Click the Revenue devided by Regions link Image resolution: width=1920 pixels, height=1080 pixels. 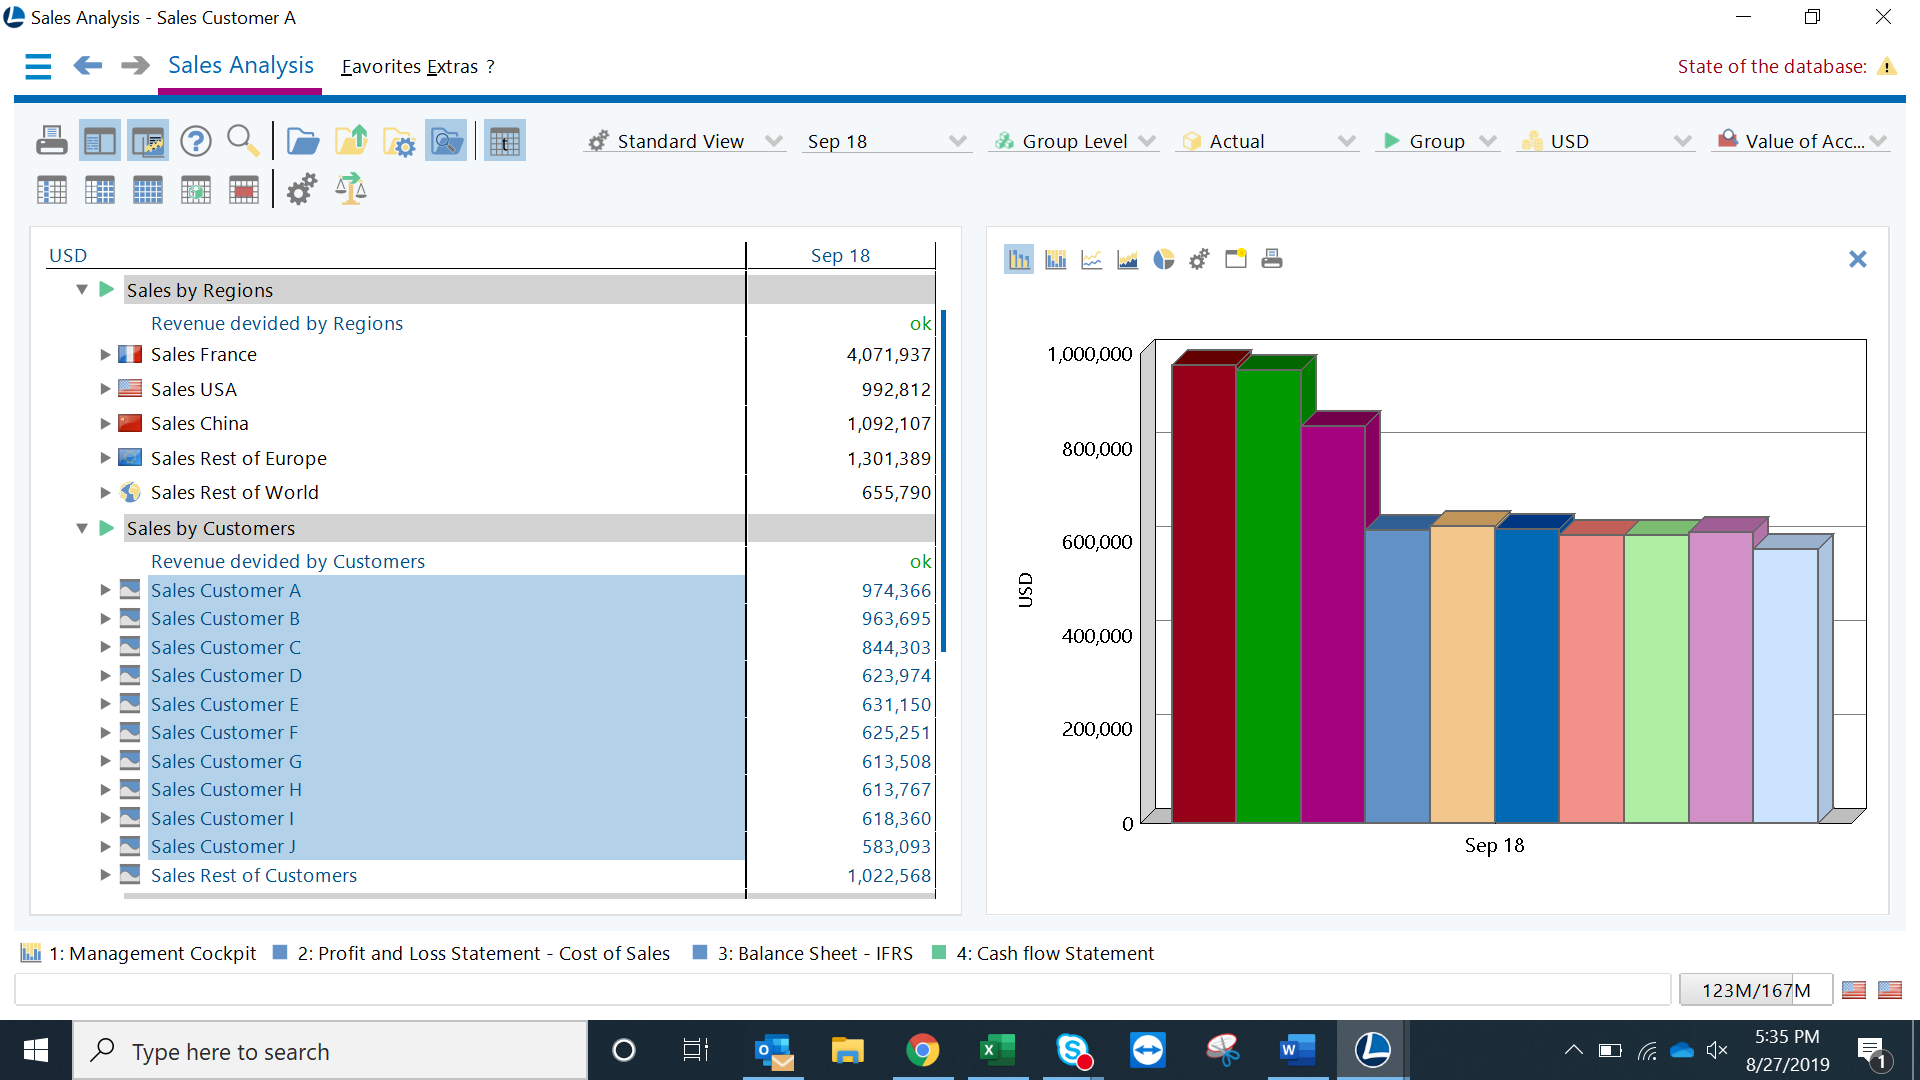pos(277,323)
